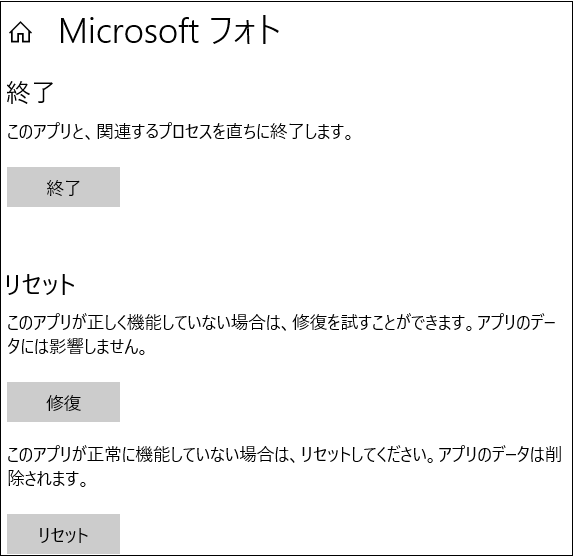
Task: Select the 終了 section heading
Action: (30, 92)
